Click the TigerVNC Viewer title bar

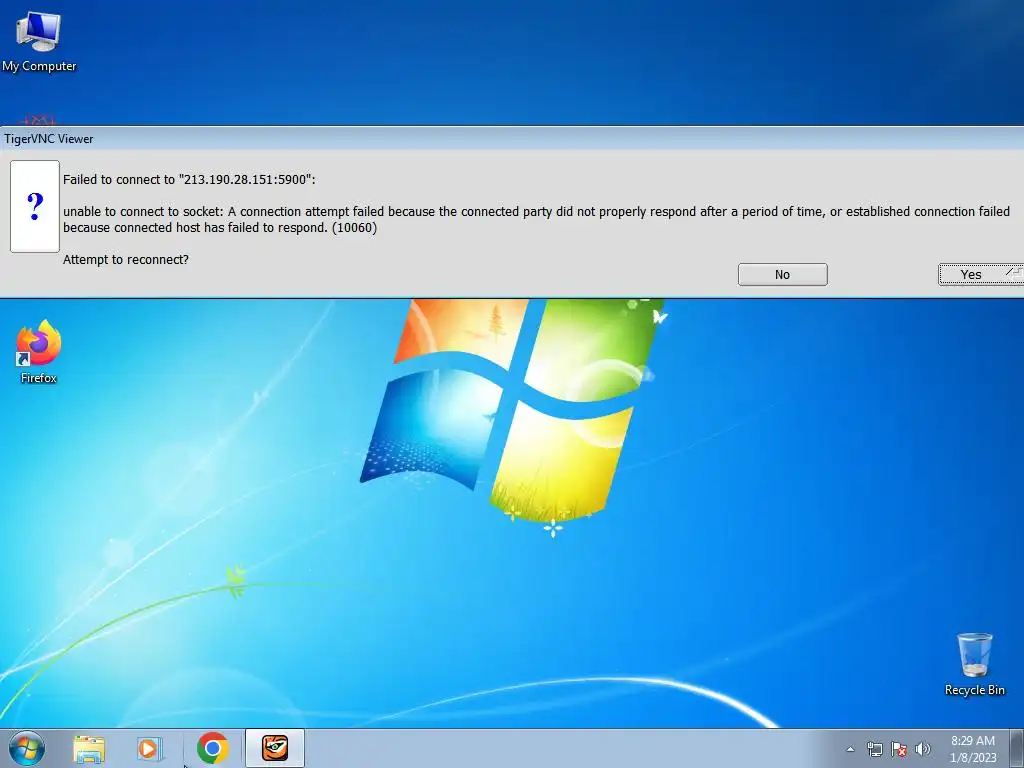(512, 138)
